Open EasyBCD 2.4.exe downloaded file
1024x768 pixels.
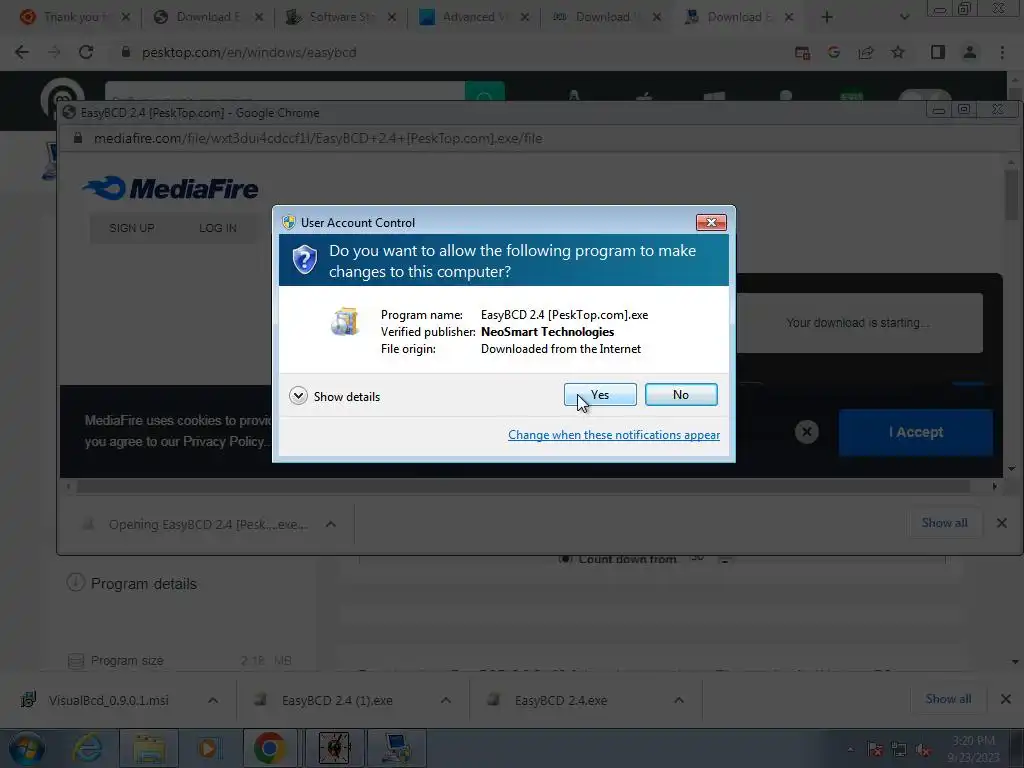560,700
